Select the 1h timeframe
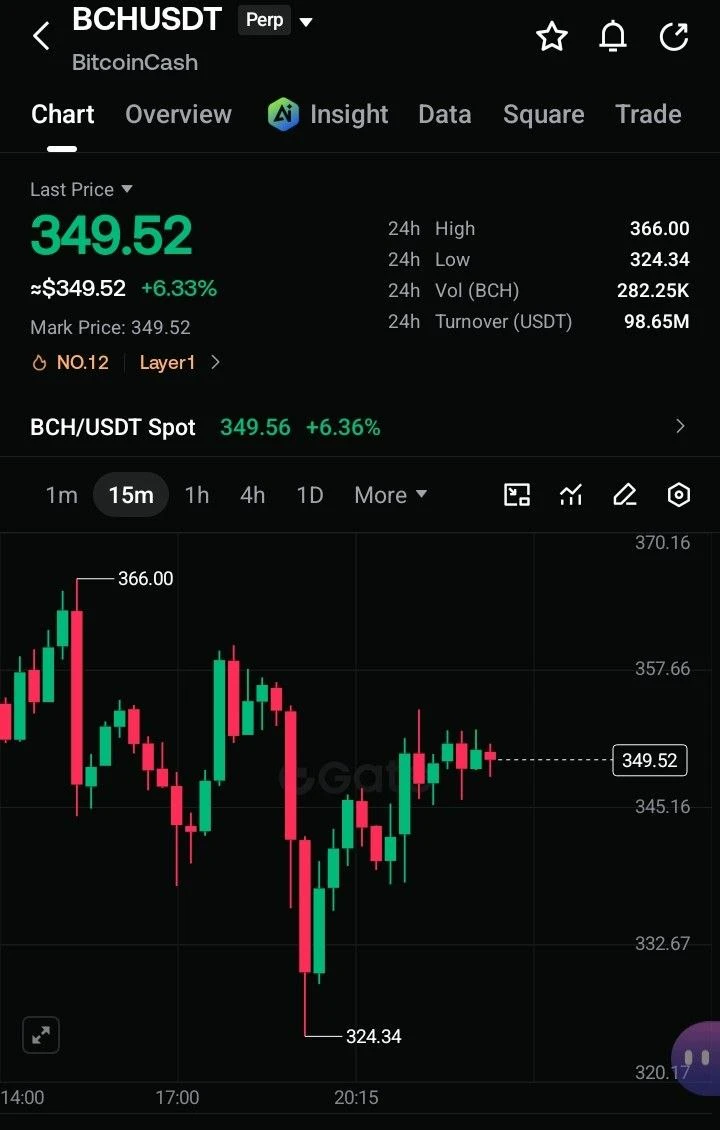The height and width of the screenshot is (1130, 720). [x=197, y=495]
